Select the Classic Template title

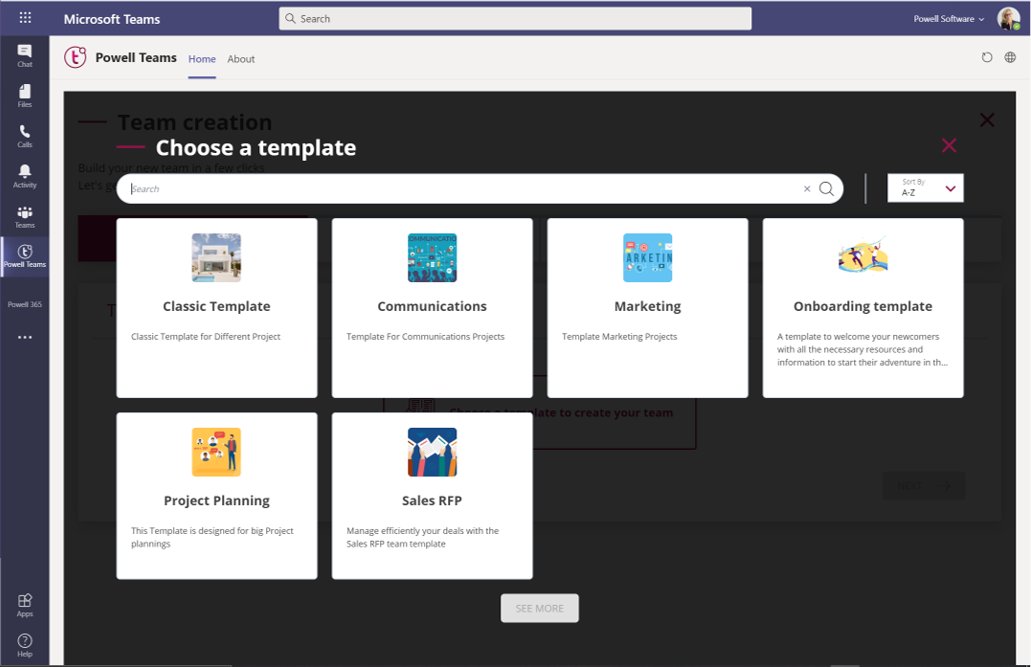pos(216,306)
